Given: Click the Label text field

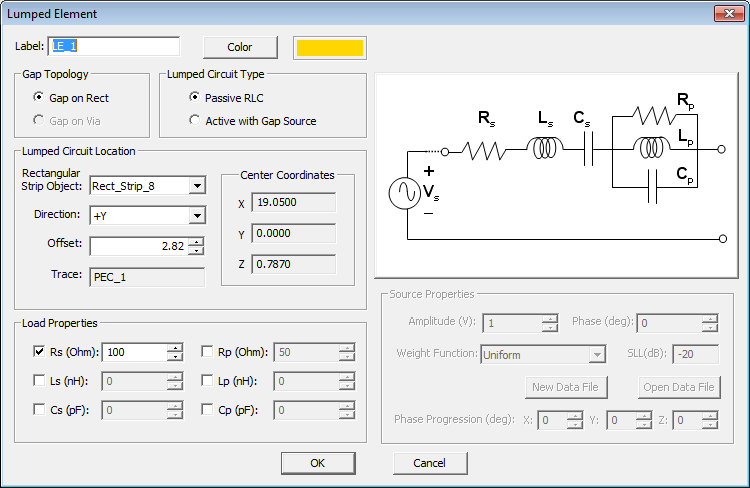Looking at the screenshot, I should pyautogui.click(x=113, y=47).
